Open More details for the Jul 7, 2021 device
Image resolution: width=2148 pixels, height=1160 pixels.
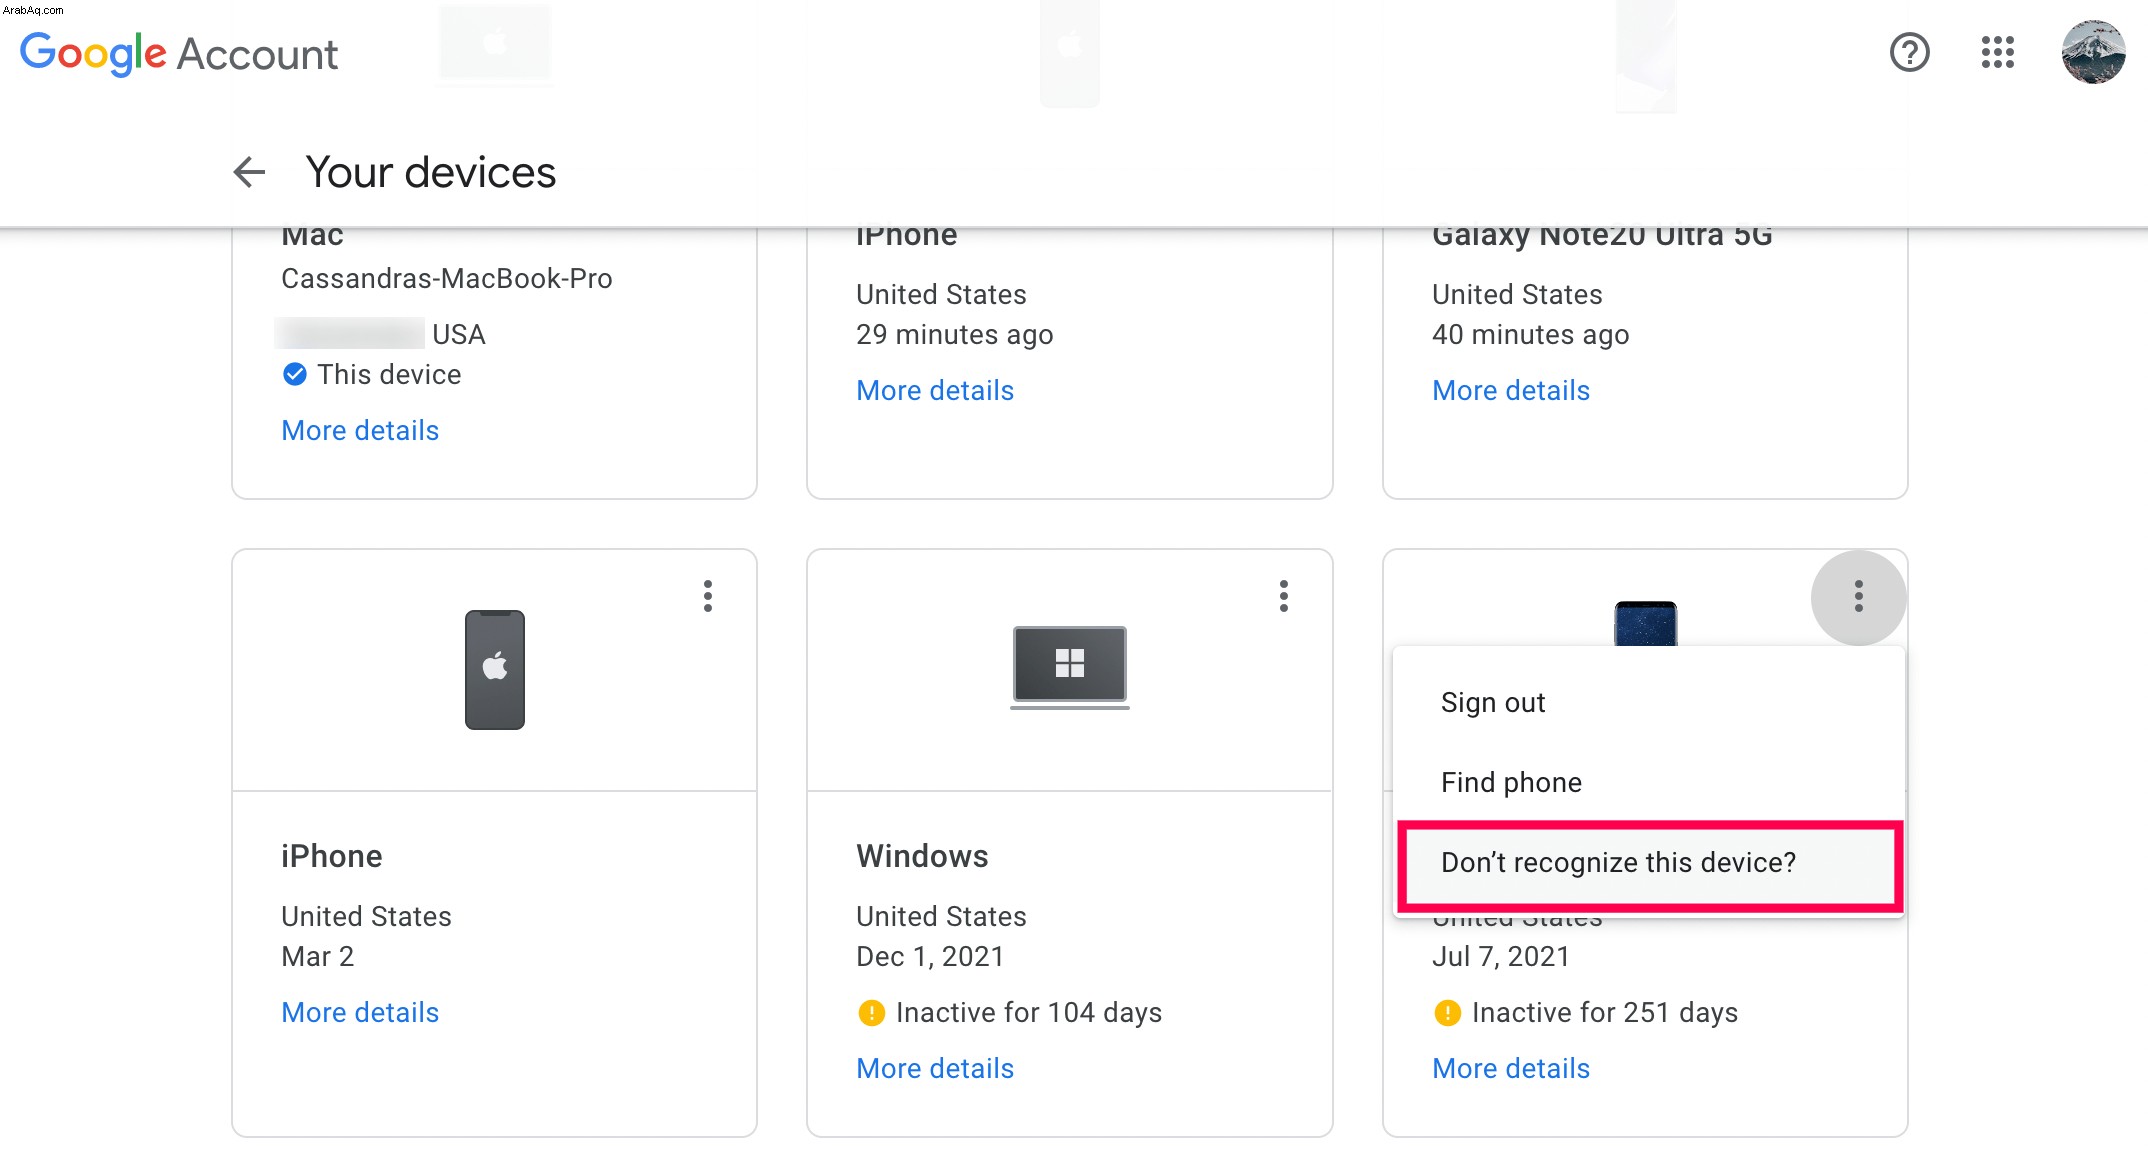1511,1068
